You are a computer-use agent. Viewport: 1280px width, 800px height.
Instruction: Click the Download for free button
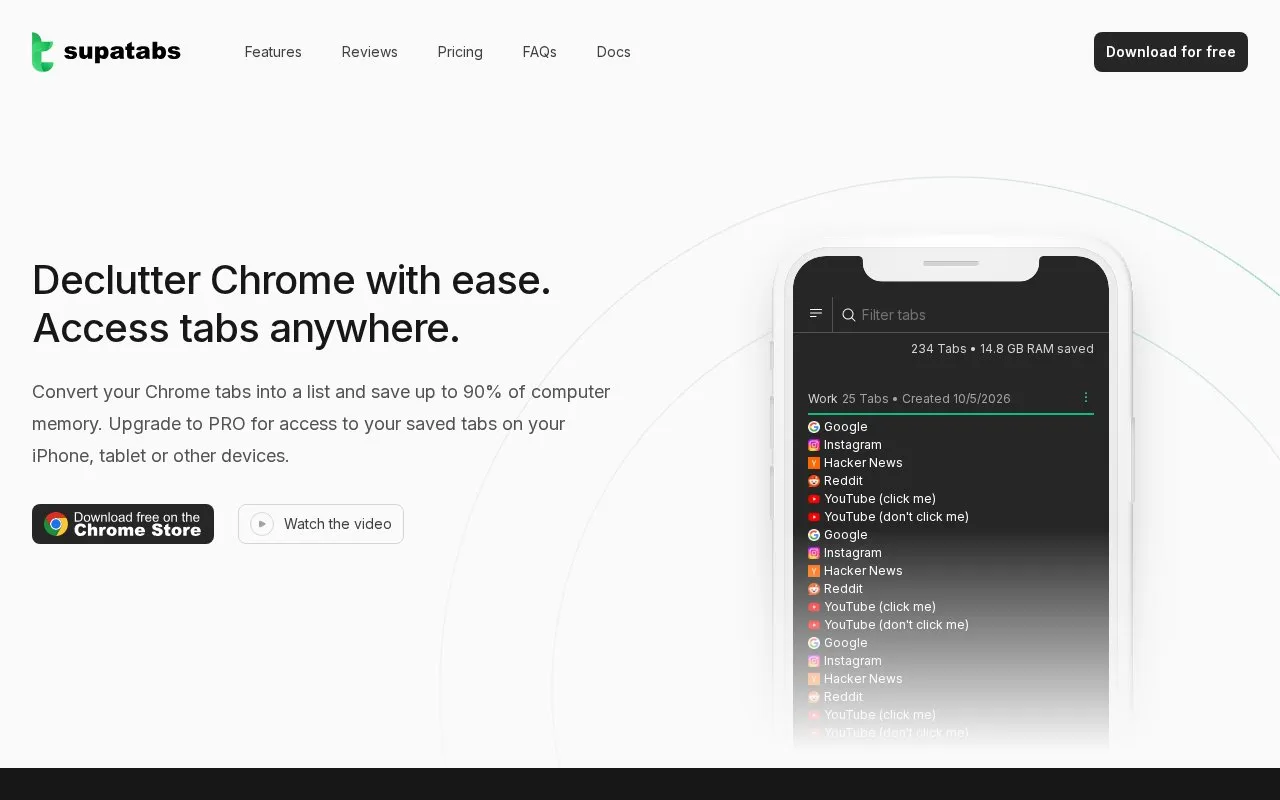[x=1171, y=52]
